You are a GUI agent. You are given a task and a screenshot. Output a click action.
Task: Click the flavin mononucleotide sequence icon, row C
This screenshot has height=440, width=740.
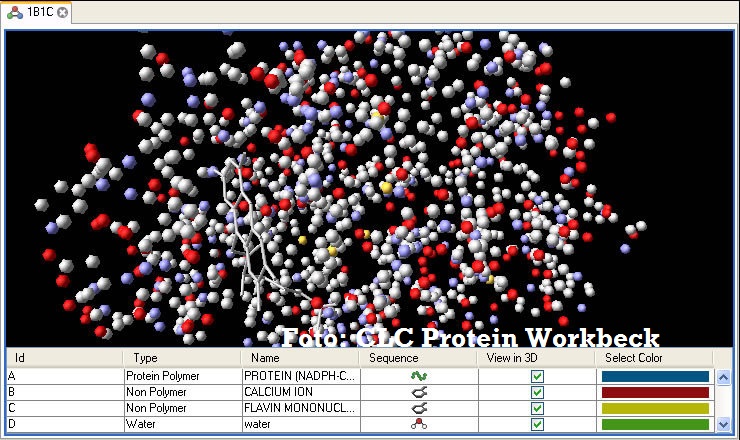419,408
